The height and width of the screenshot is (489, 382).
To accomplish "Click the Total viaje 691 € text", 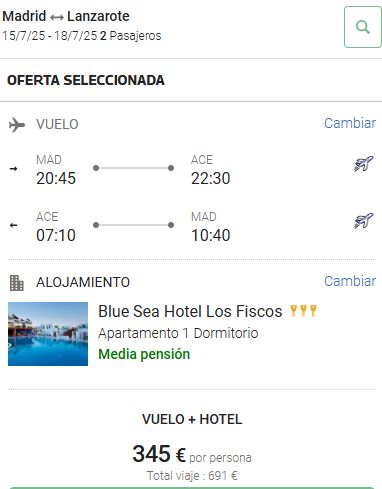I will tap(192, 476).
